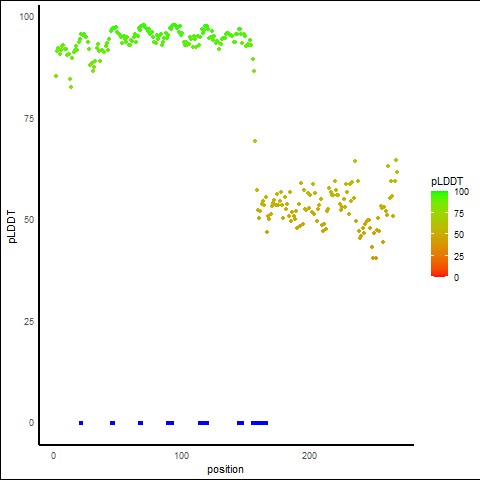Click the pLDDT legend color gradient bar
The width and height of the screenshot is (480, 480).
pos(439,234)
